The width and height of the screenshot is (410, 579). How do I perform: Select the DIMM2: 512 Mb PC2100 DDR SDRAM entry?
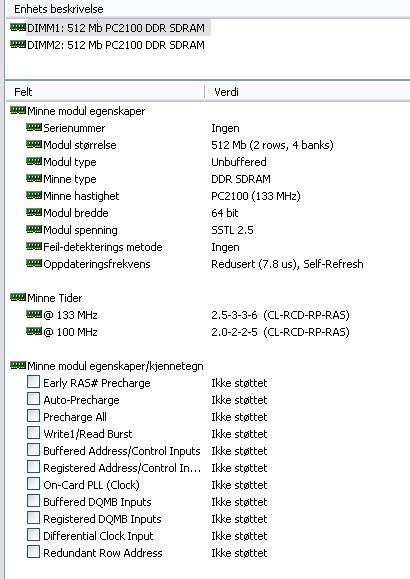tap(116, 45)
